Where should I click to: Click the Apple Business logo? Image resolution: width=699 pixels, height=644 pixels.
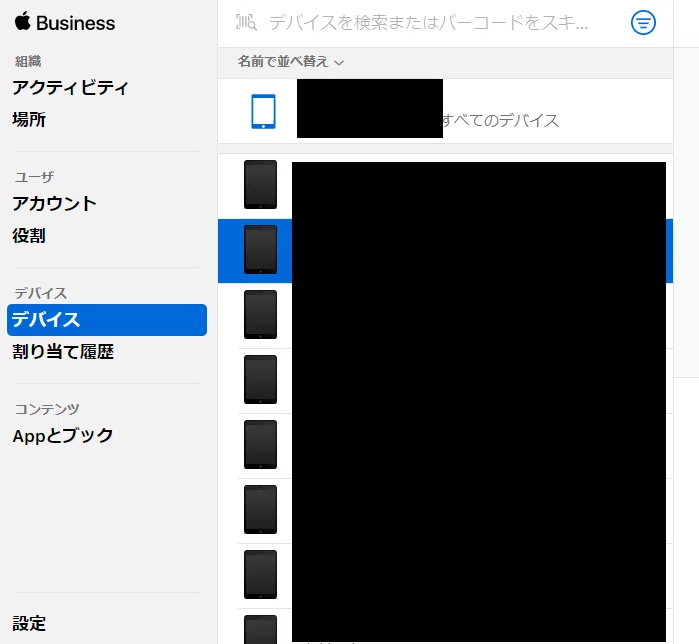[65, 22]
